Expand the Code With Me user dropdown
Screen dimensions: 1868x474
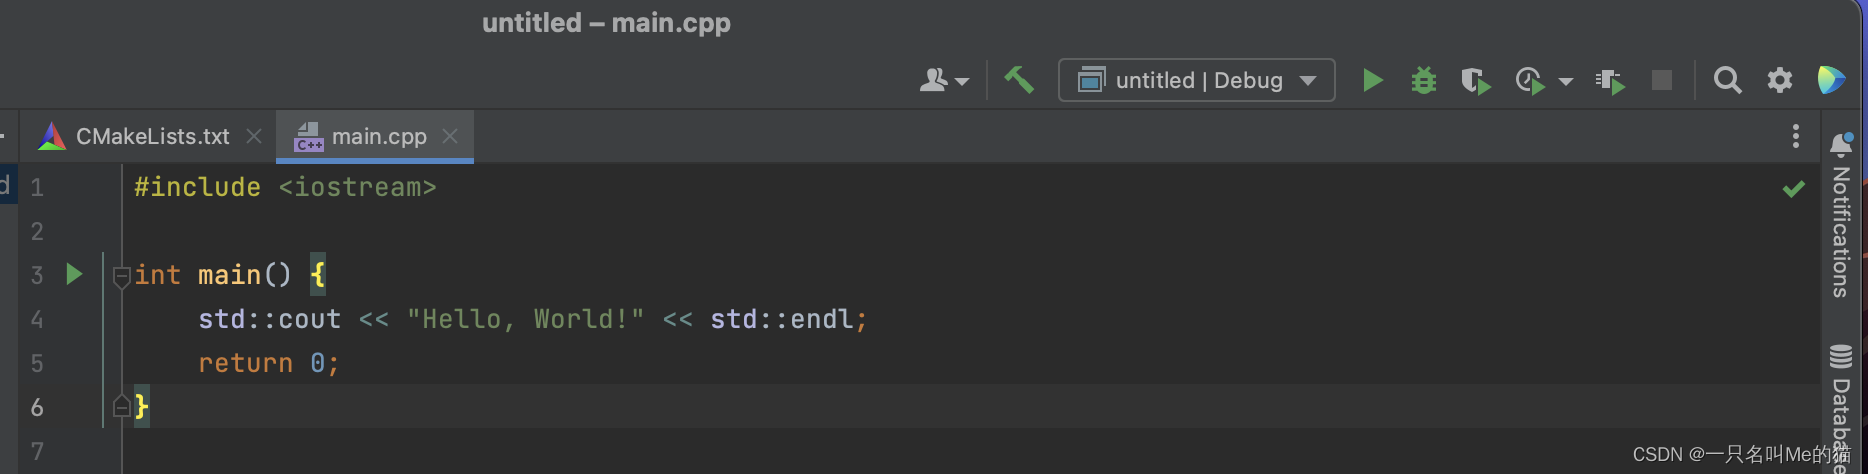click(x=943, y=80)
